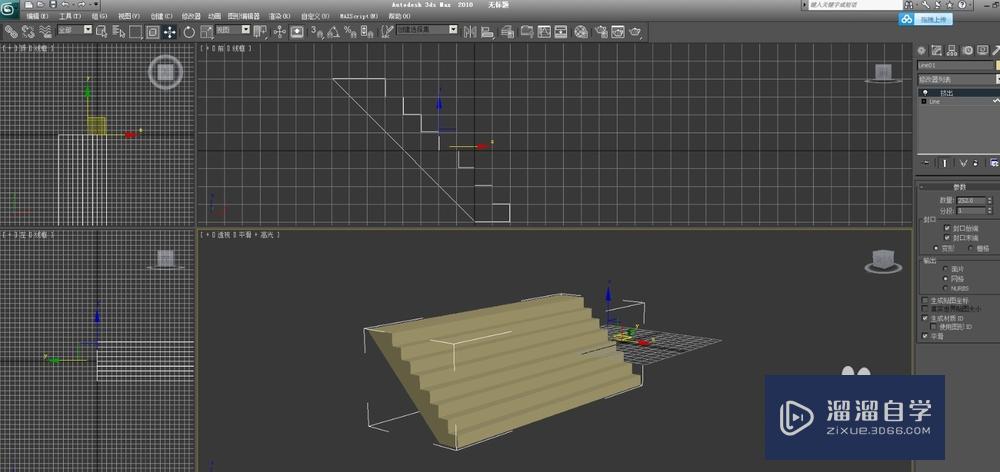Open the Quick Access toolbar customize arrow
Image resolution: width=1000 pixels, height=472 pixels.
pyautogui.click(x=96, y=4)
